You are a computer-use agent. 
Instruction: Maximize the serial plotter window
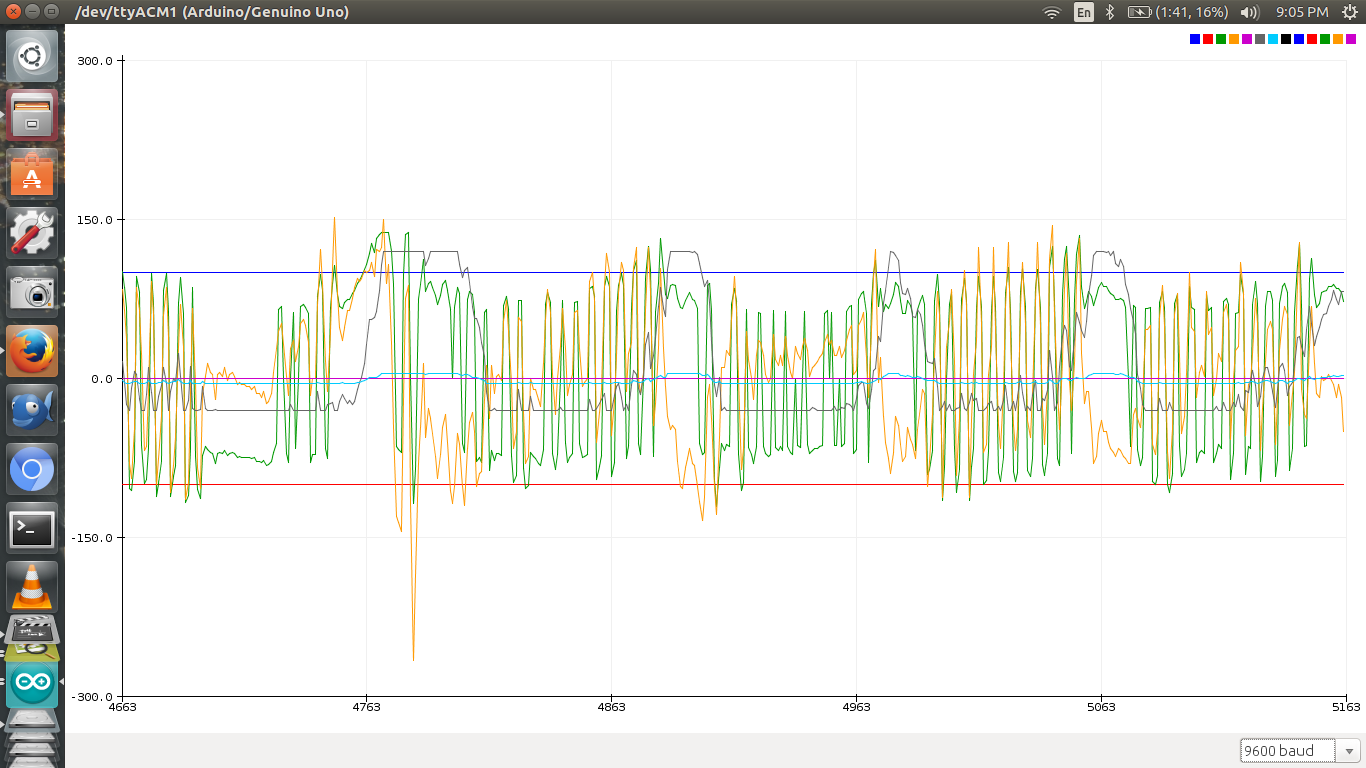point(51,12)
